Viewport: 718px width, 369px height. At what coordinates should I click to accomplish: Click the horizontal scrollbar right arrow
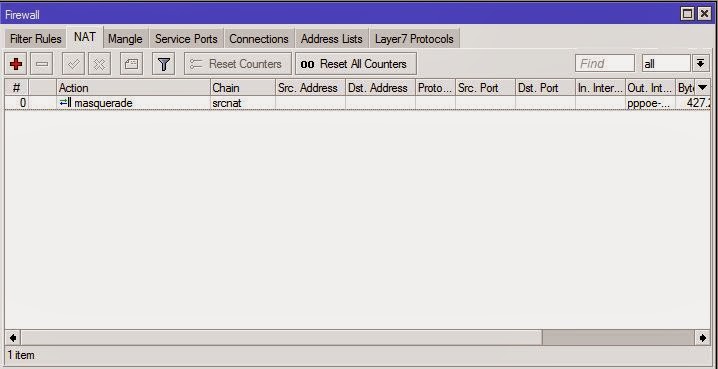[703, 338]
